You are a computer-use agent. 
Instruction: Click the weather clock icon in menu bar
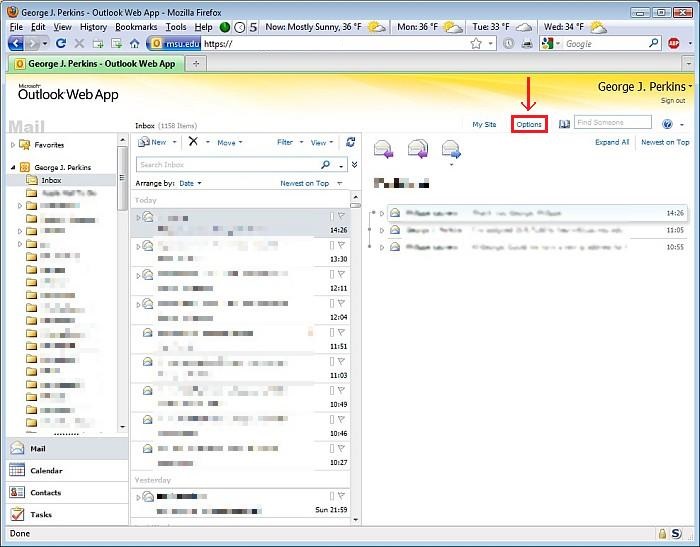240,28
